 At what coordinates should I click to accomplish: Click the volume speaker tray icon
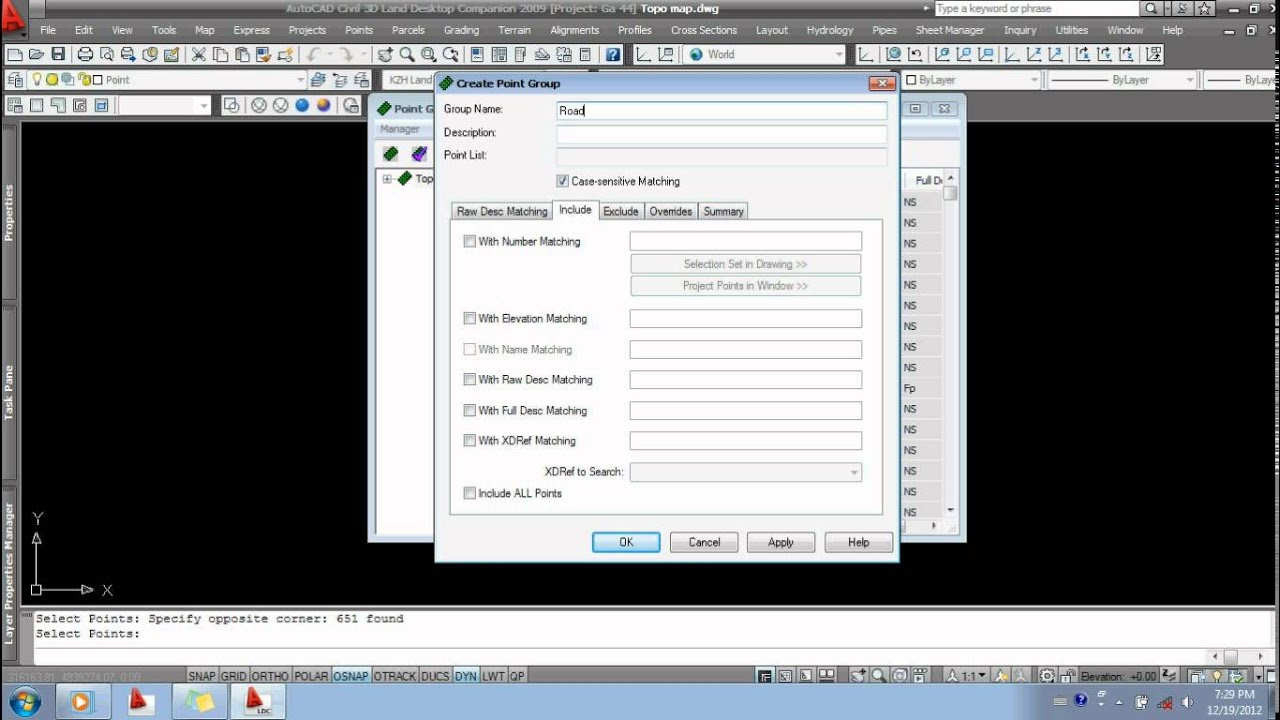coord(1188,702)
